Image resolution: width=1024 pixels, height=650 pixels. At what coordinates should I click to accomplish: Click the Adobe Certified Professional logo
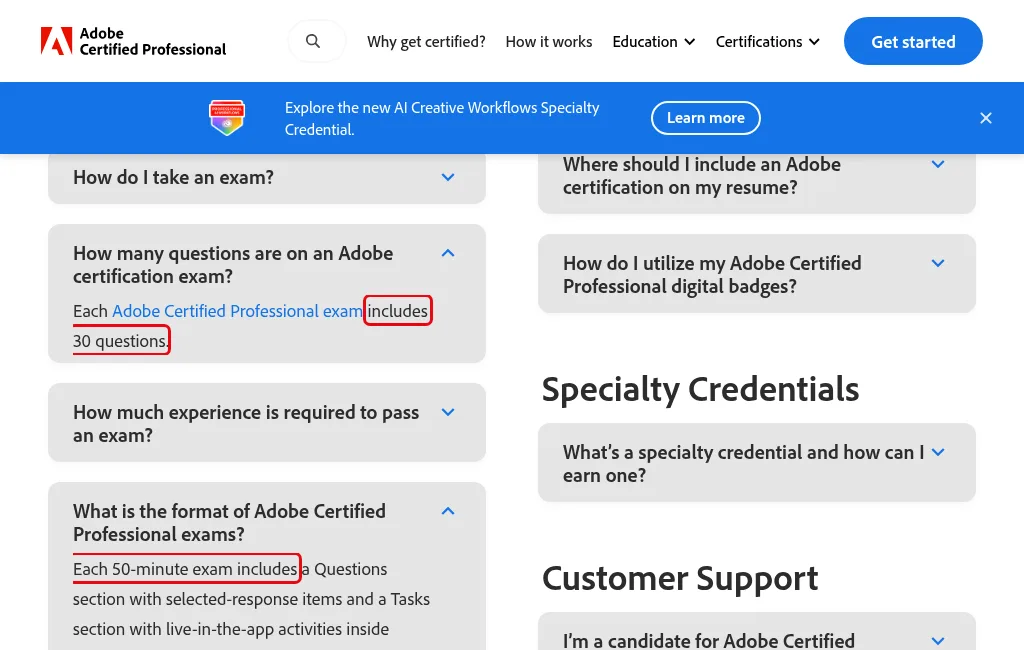[x=133, y=41]
